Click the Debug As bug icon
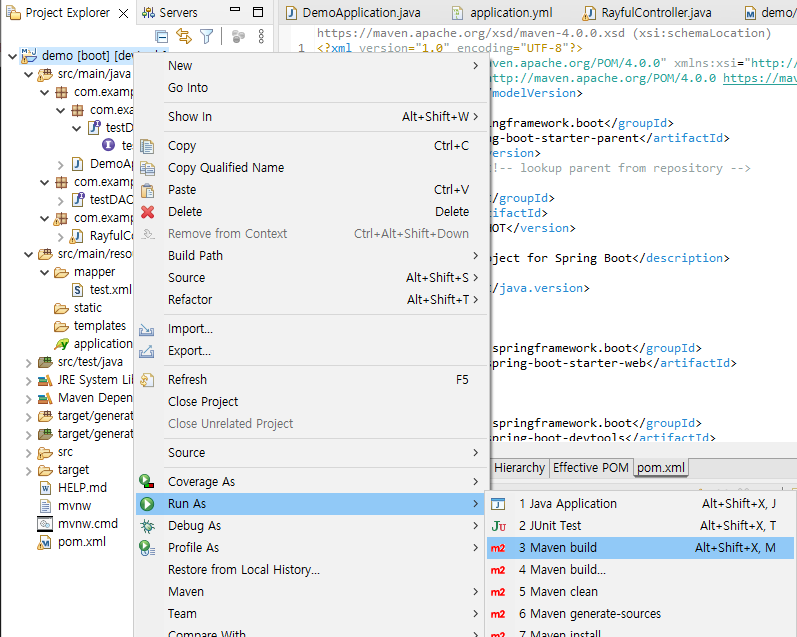 pyautogui.click(x=147, y=526)
